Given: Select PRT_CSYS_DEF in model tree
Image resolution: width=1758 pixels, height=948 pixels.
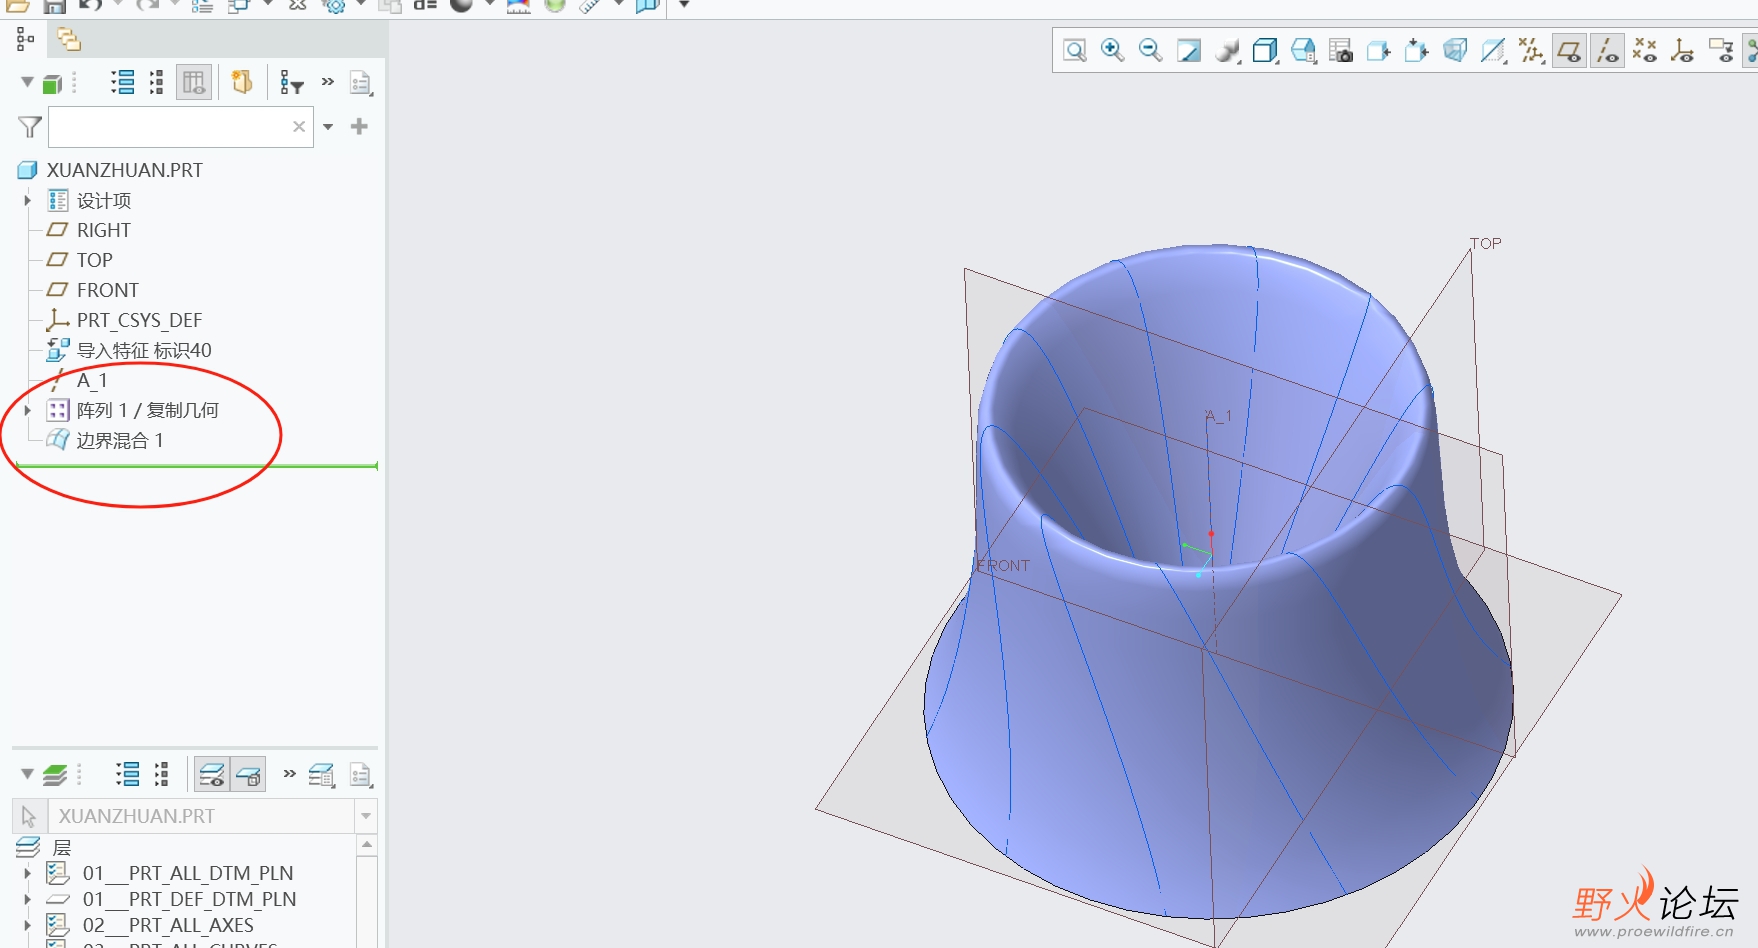Looking at the screenshot, I should tap(139, 320).
